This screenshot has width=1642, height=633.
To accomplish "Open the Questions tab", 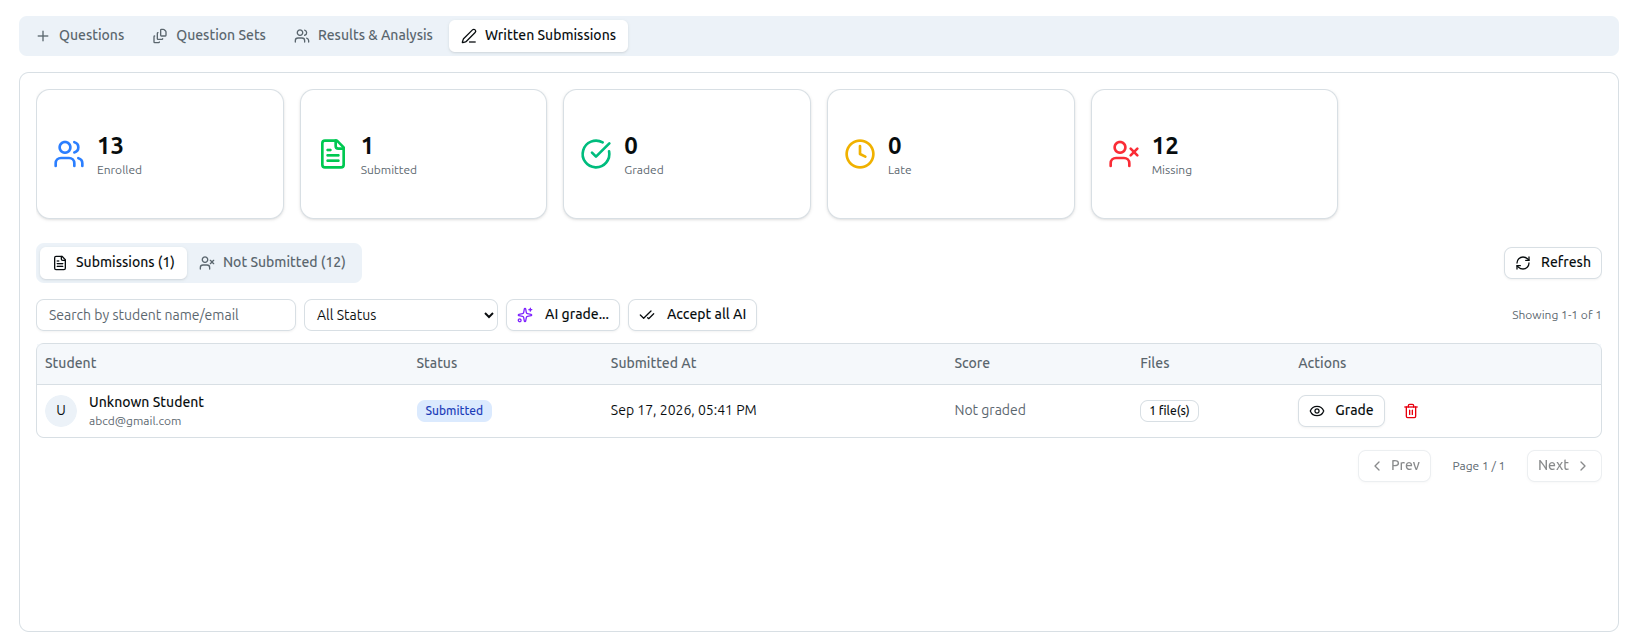I will [81, 35].
